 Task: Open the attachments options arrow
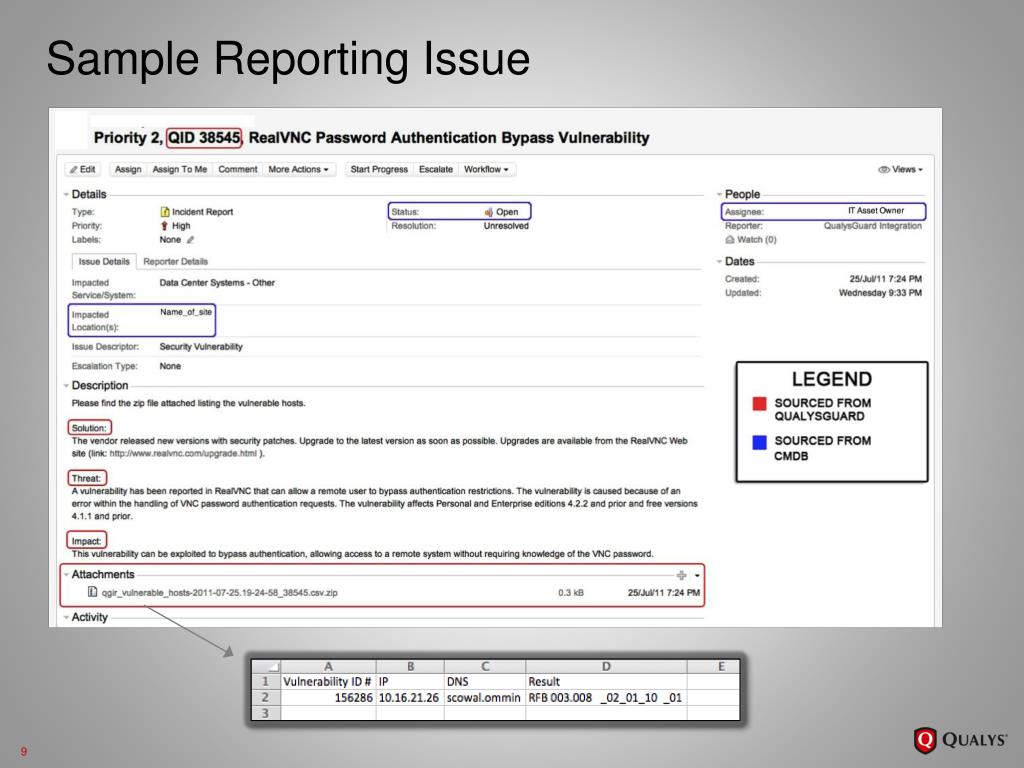pos(697,575)
